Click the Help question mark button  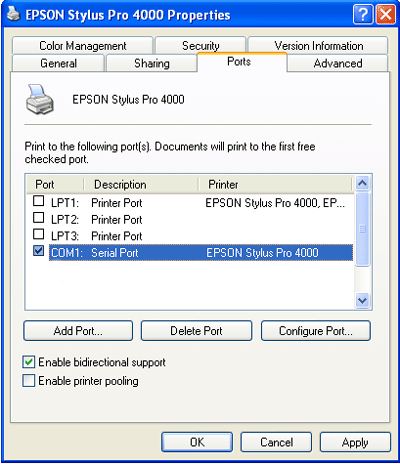pyautogui.click(x=363, y=15)
